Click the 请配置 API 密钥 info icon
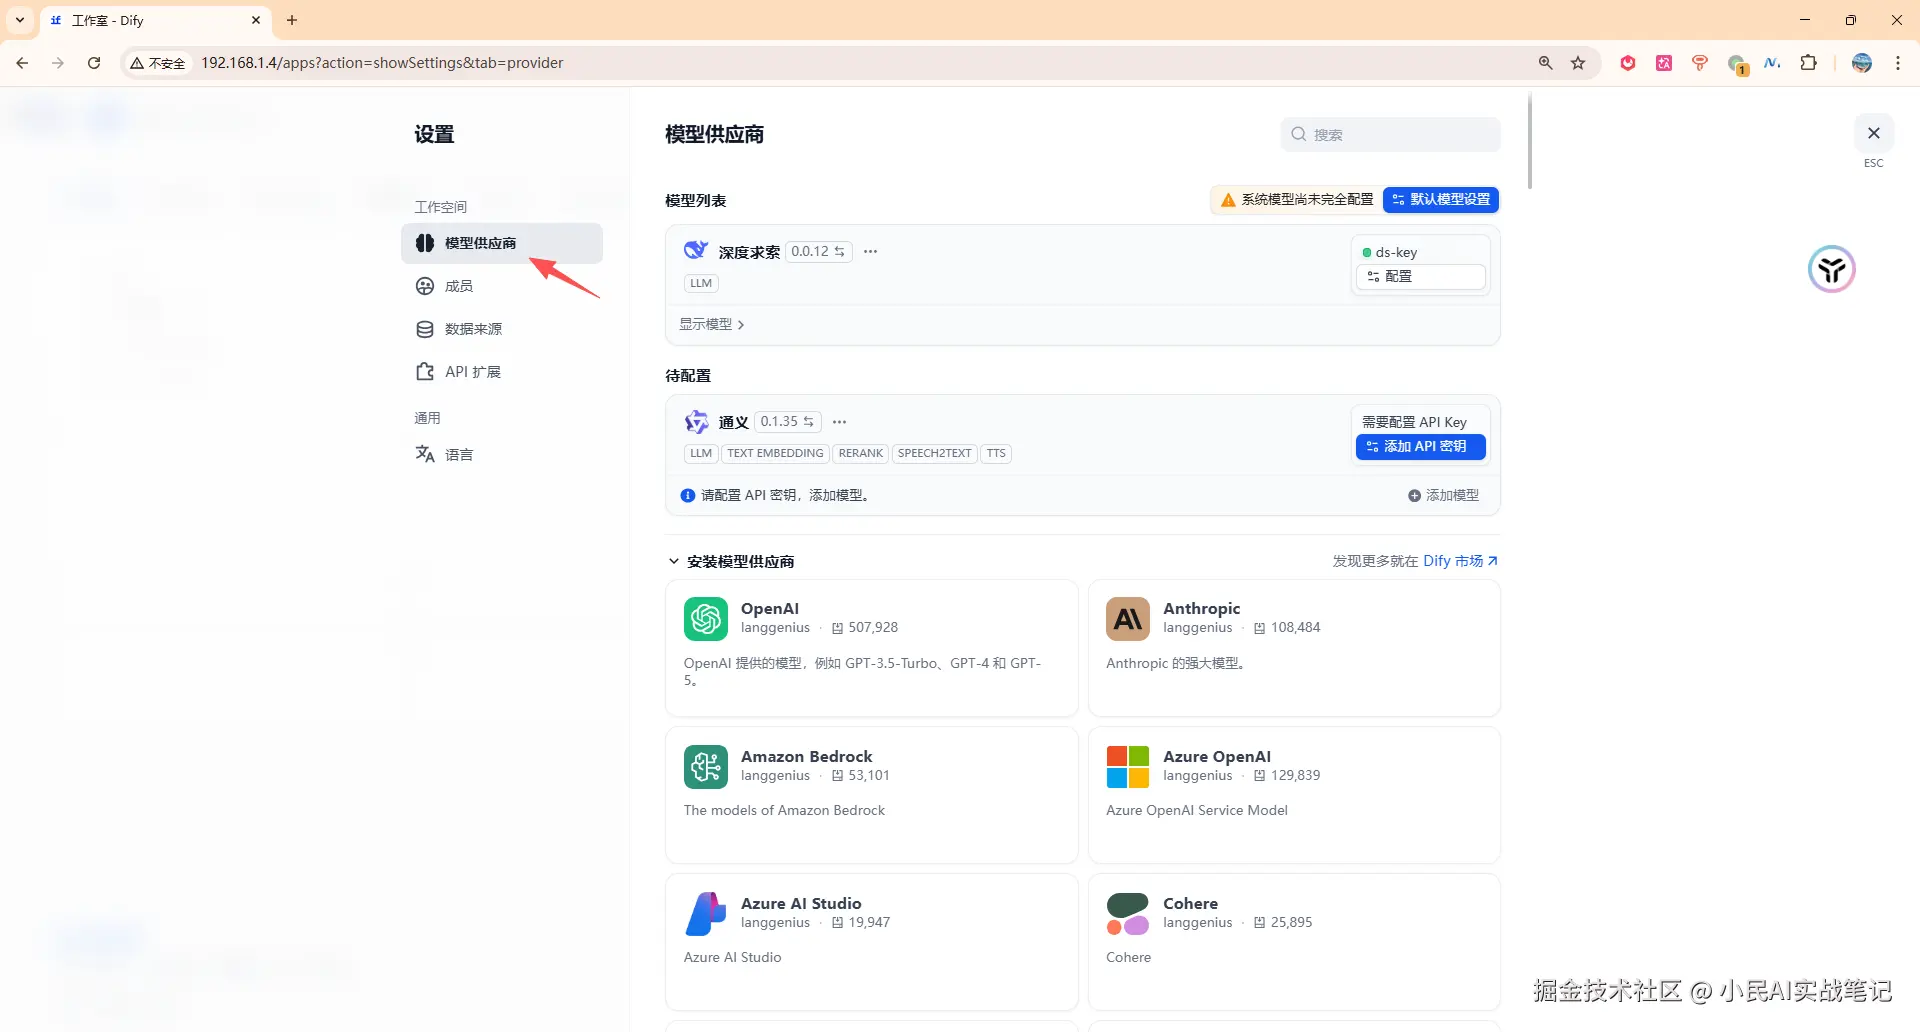 click(688, 496)
